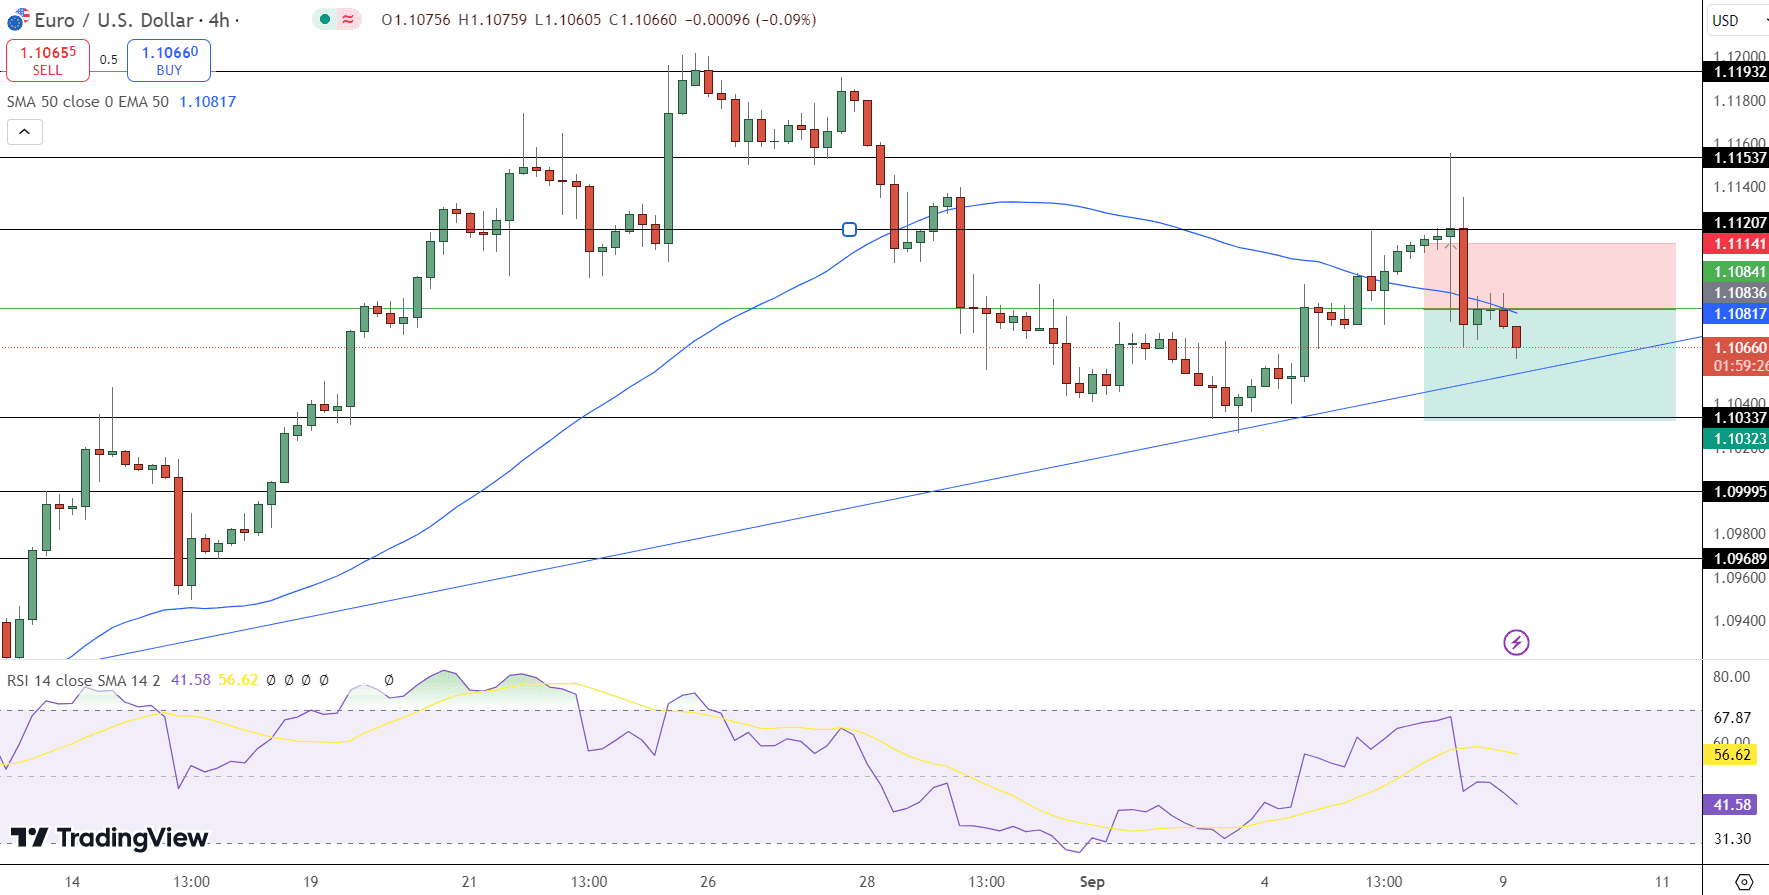This screenshot has width=1769, height=895.
Task: Click the 1.10836 gray price label
Action: click(x=1736, y=293)
